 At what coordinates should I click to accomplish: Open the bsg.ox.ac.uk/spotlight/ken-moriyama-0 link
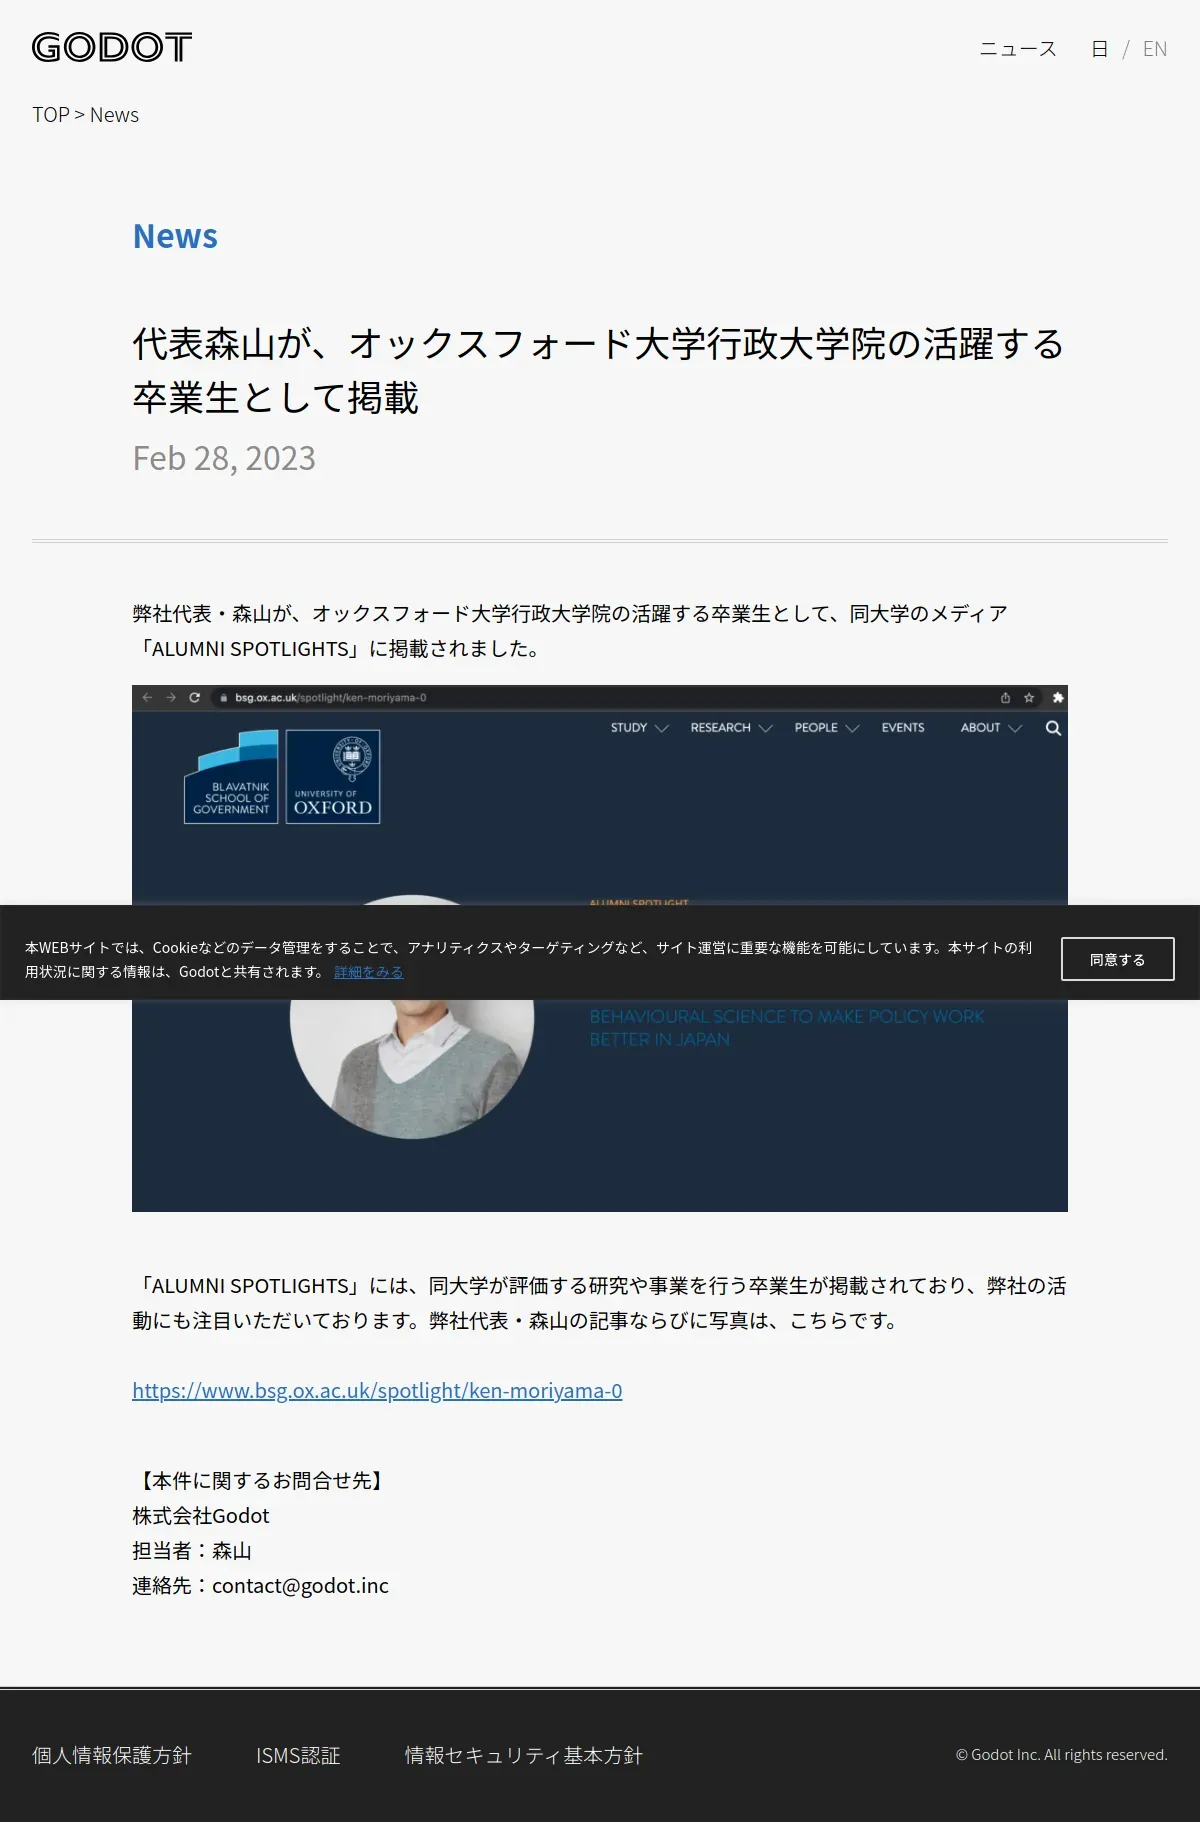click(x=377, y=1391)
